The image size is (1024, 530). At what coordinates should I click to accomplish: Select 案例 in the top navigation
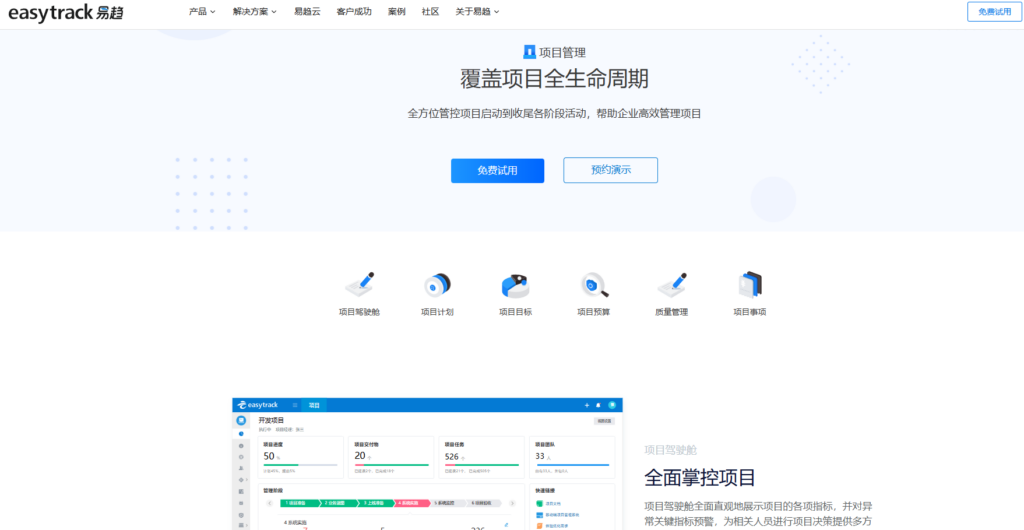tap(396, 12)
